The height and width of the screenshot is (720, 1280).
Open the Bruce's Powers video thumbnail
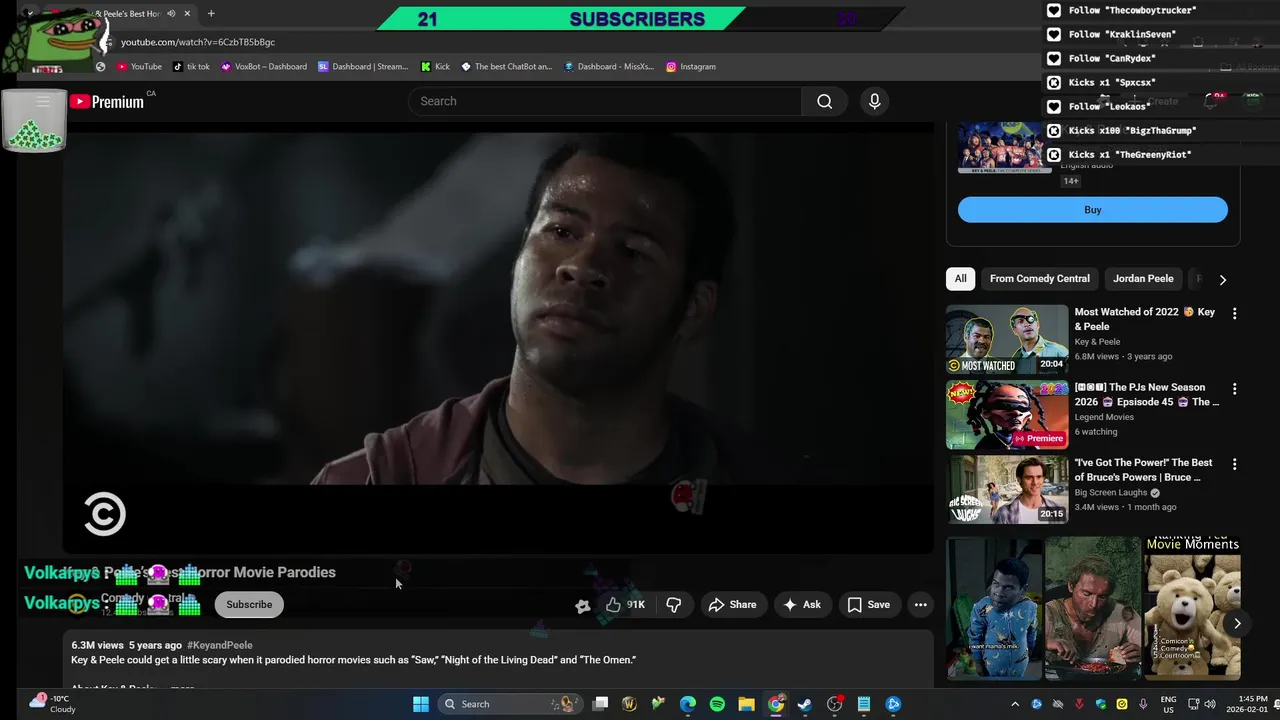click(1007, 490)
